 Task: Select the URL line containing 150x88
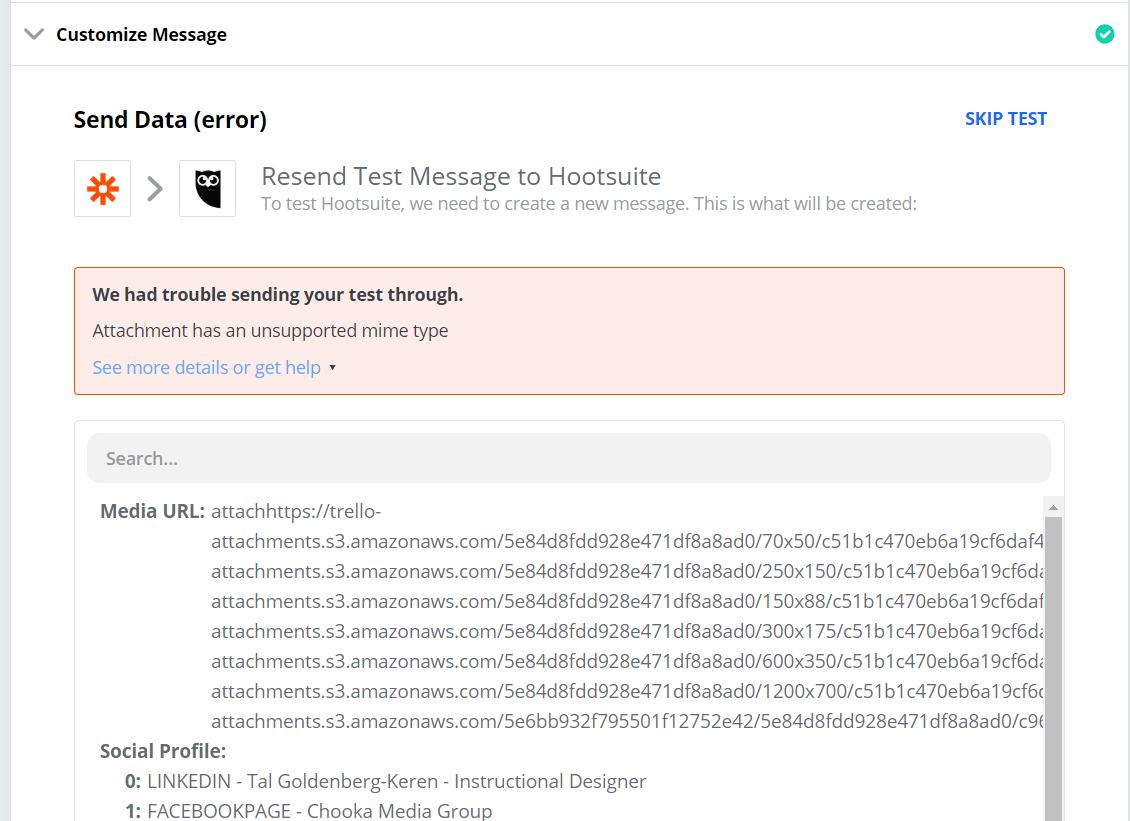[627, 601]
